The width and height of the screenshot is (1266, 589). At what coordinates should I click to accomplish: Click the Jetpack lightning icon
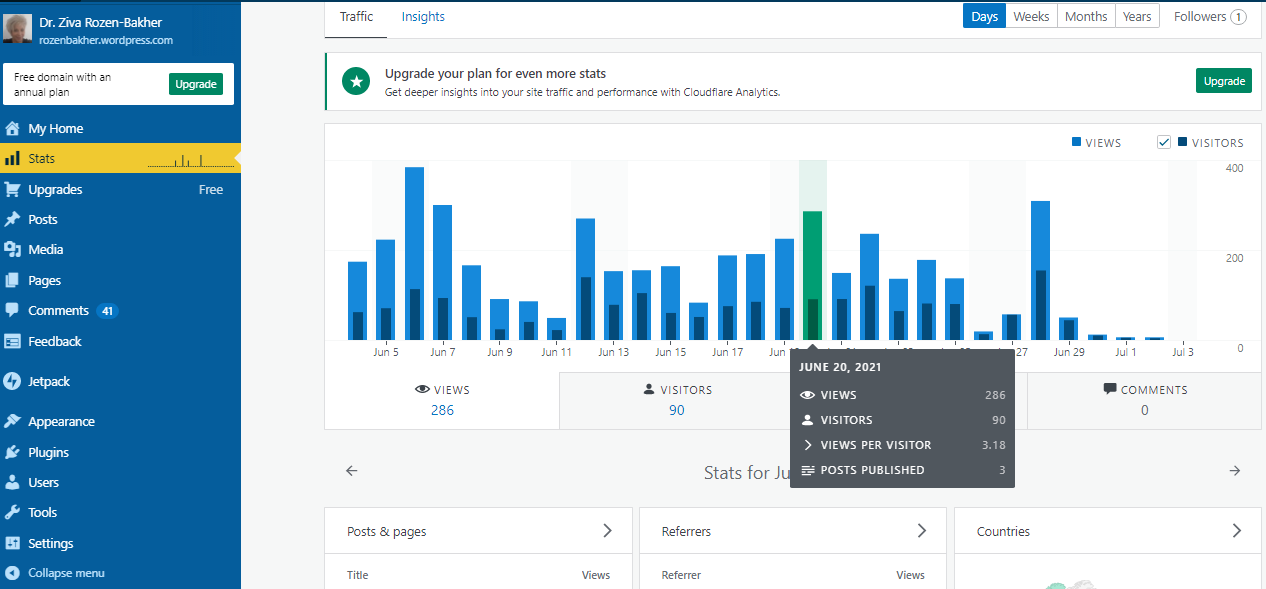(x=12, y=381)
